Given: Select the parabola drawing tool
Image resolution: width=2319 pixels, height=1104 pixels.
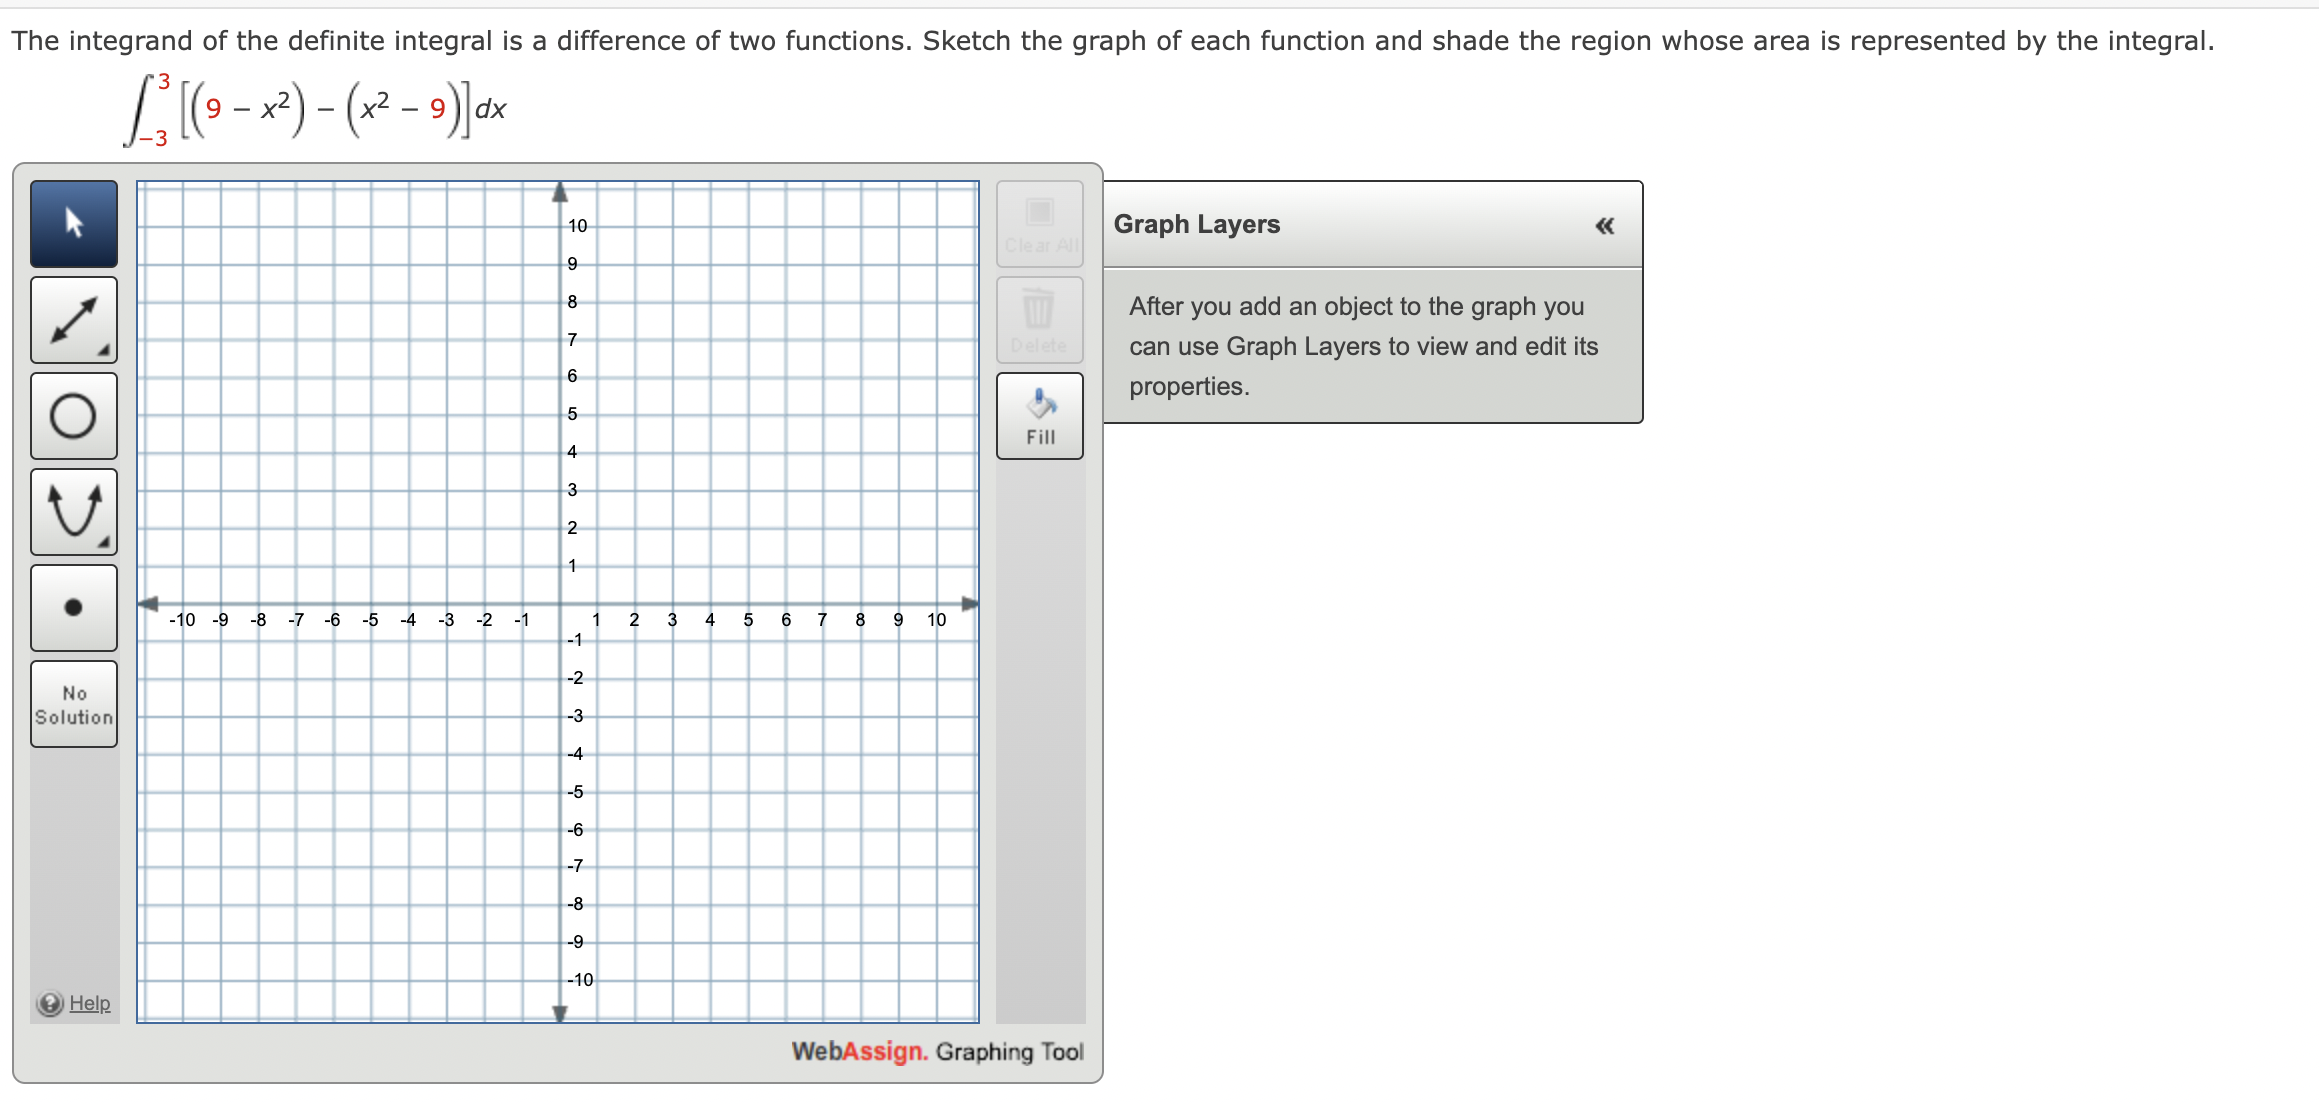Looking at the screenshot, I should (74, 511).
